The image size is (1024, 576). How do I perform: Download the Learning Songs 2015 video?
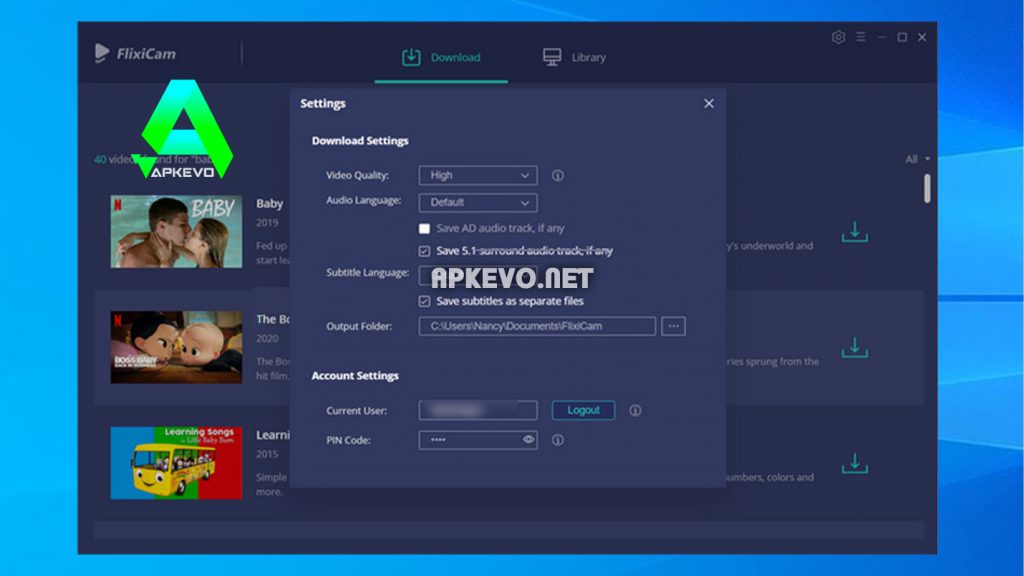855,463
